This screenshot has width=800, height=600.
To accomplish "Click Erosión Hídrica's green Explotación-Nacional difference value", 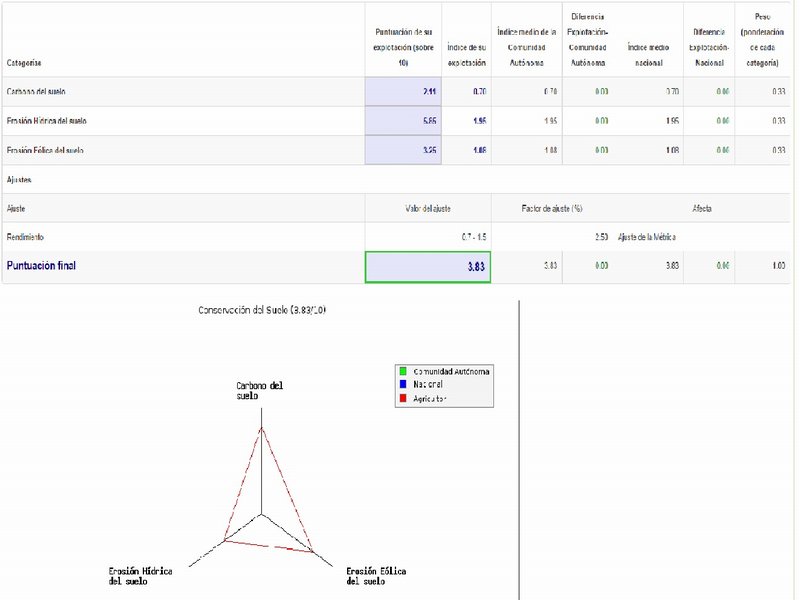I will tap(722, 121).
